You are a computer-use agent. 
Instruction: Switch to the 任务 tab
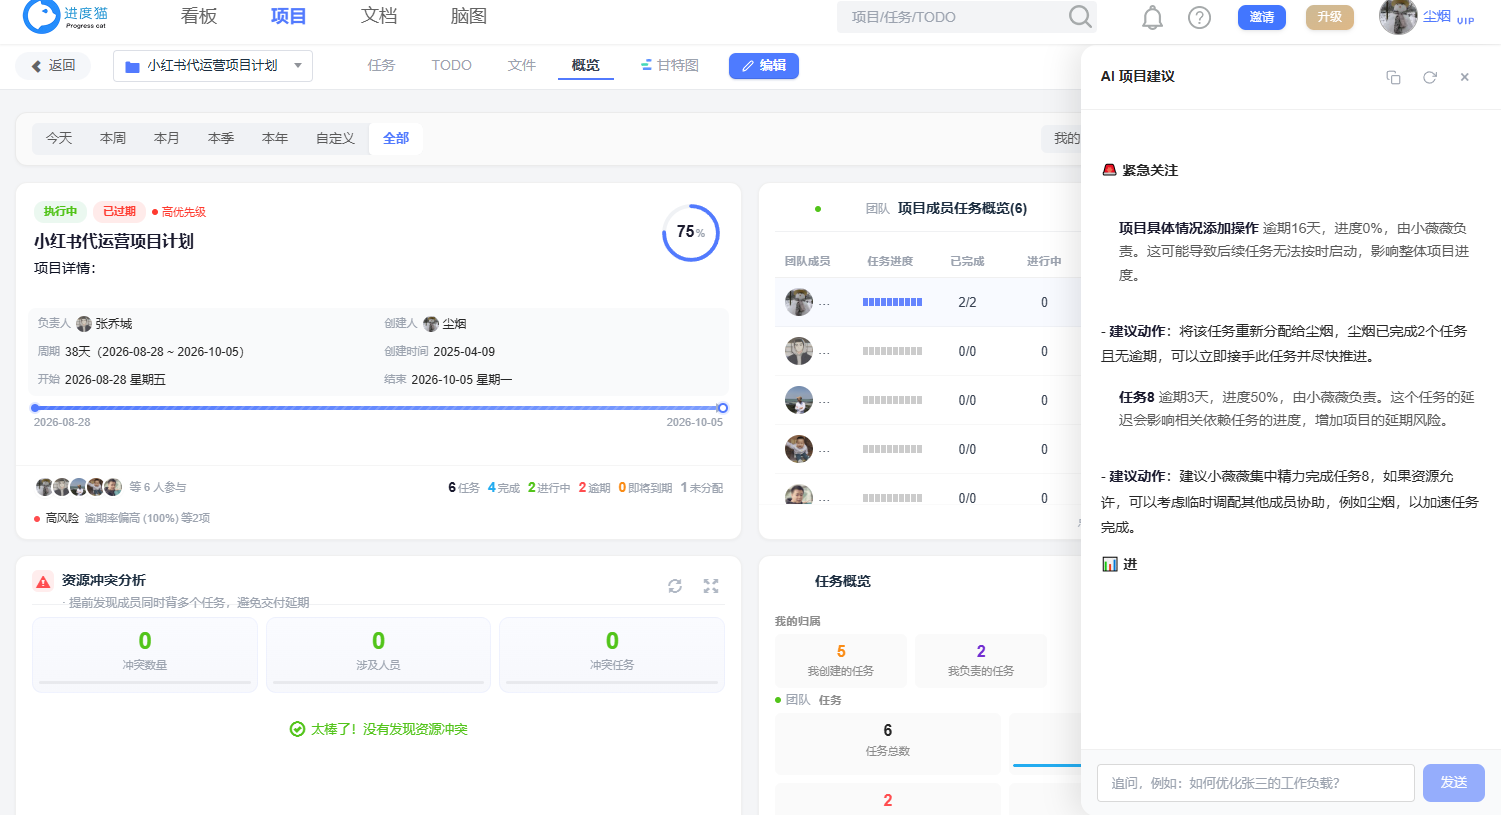tap(381, 66)
